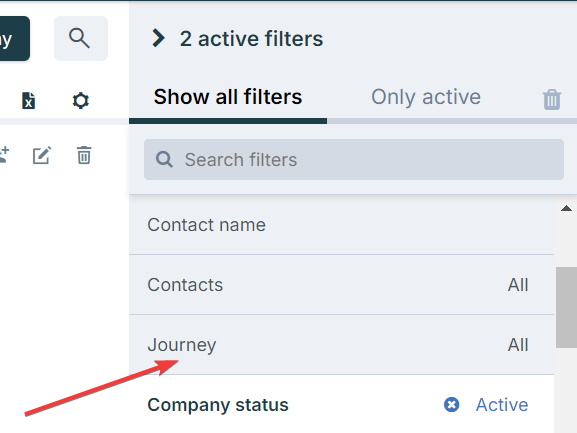This screenshot has width=577, height=433.
Task: Switch to Show all filters tab
Action: (x=228, y=97)
